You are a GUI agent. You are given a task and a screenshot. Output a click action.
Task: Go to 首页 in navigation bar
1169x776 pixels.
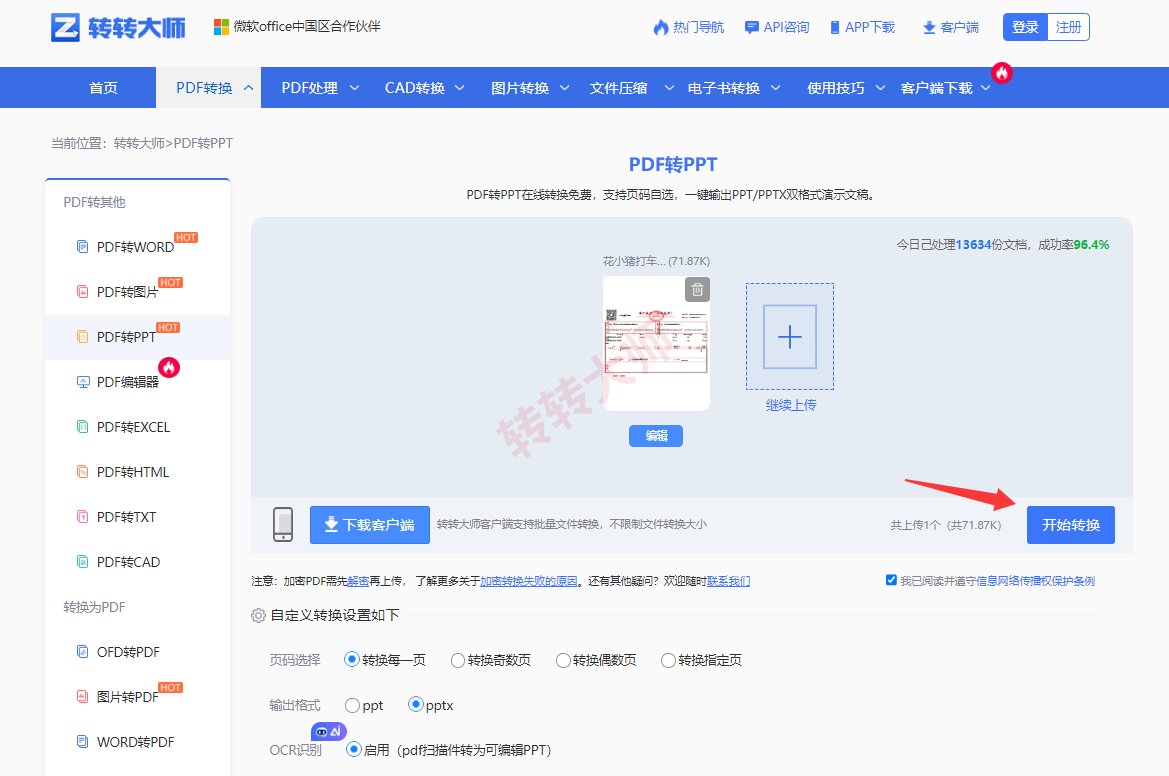coord(103,88)
